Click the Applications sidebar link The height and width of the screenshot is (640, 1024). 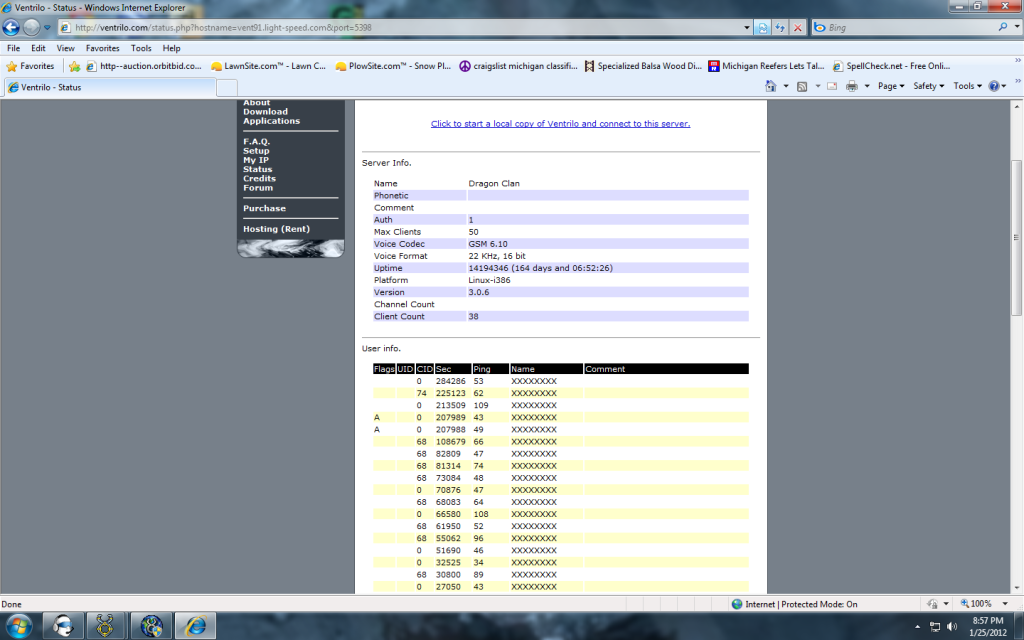pos(272,121)
